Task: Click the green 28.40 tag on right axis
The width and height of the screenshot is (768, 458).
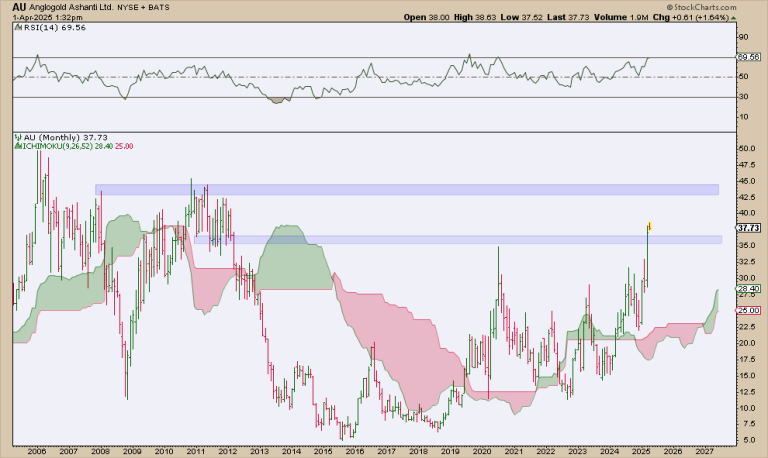Action: tap(748, 289)
